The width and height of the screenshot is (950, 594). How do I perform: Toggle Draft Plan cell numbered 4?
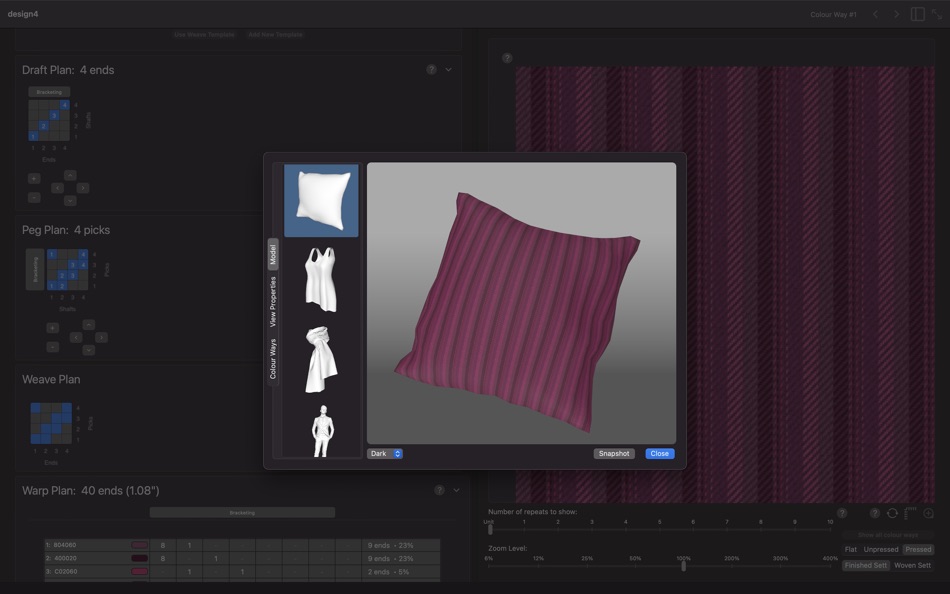pos(65,105)
